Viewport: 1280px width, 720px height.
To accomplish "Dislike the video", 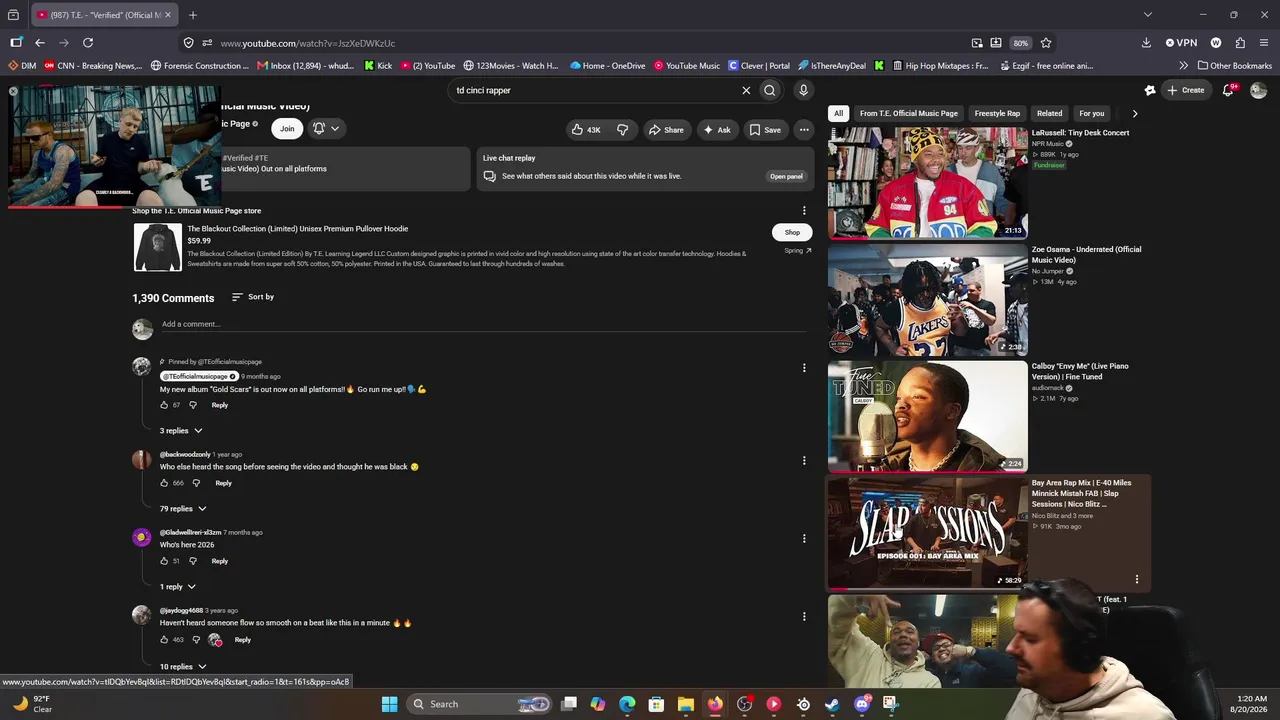I will (622, 129).
